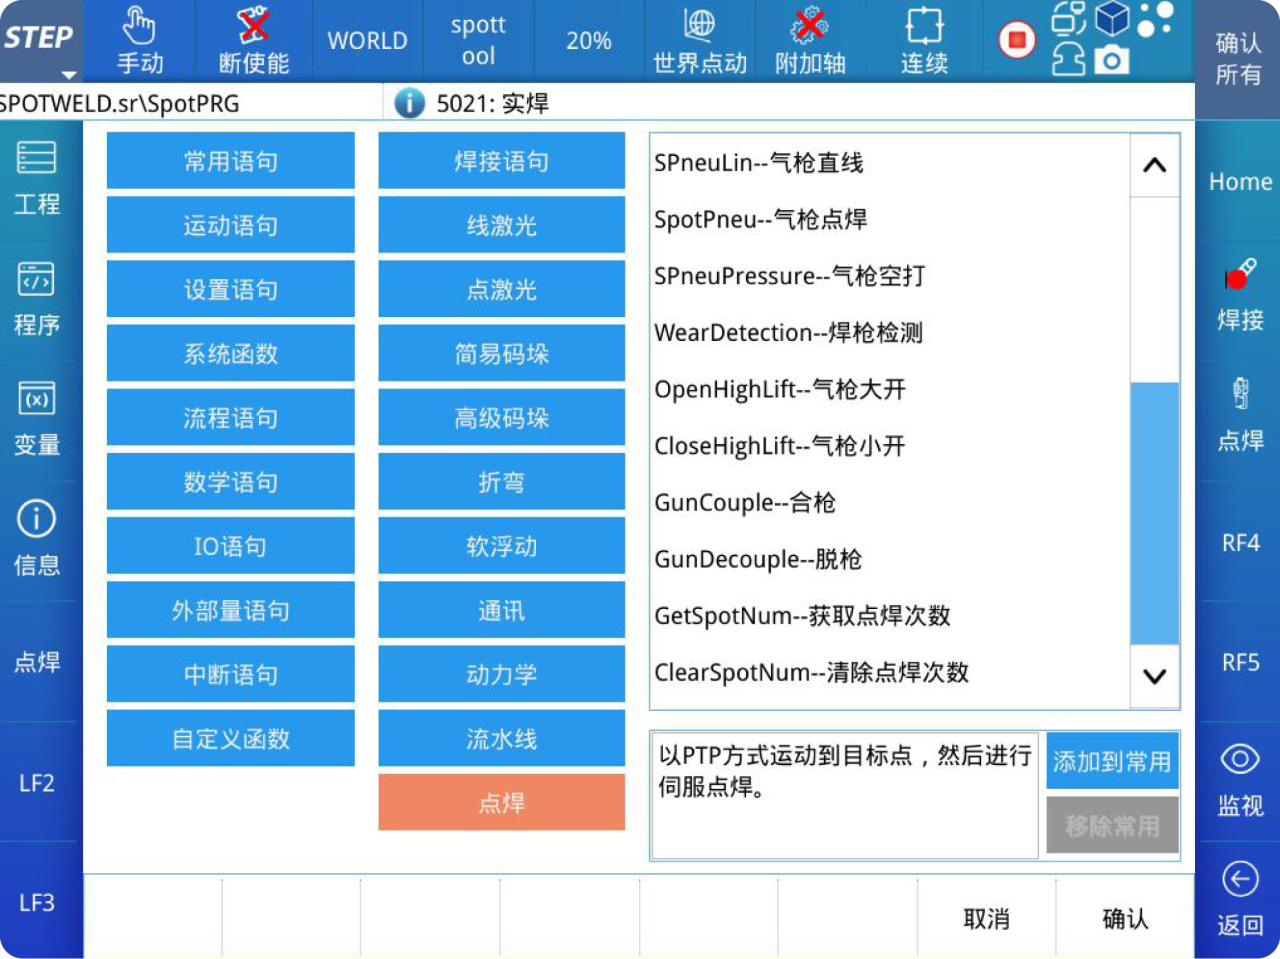Select the IO语句 category
1280x959 pixels.
coord(230,546)
